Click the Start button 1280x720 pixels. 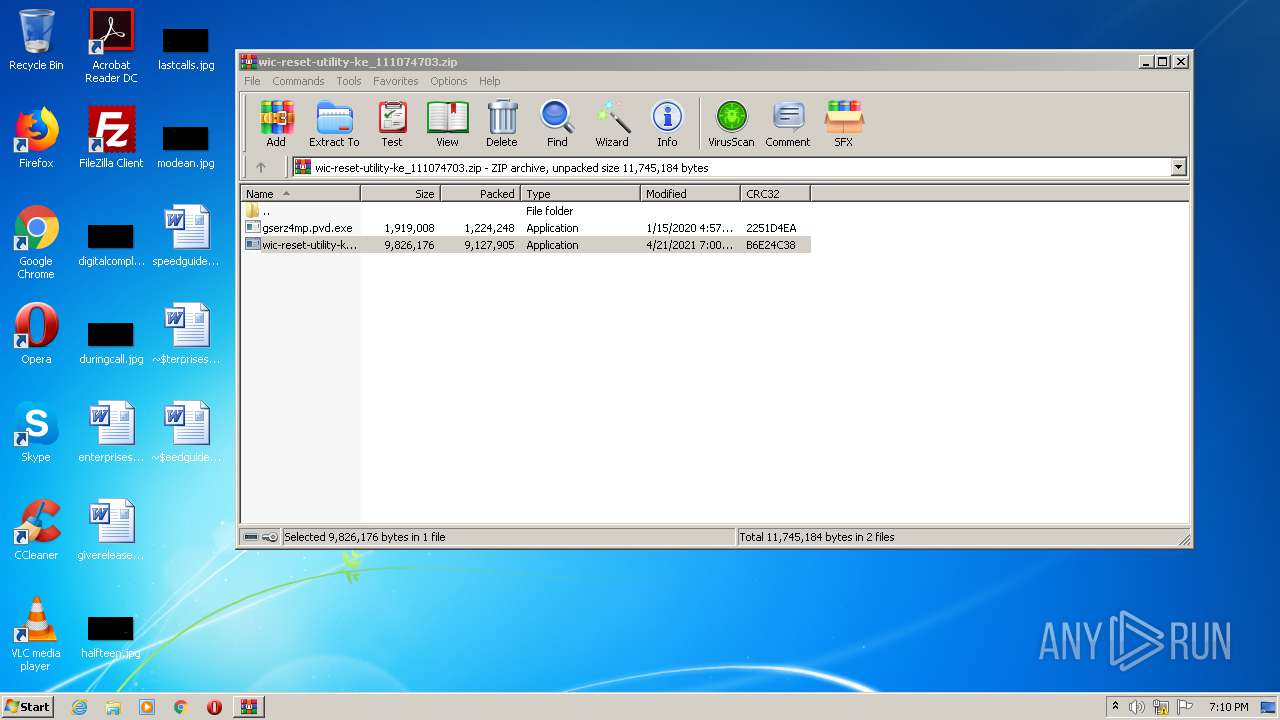click(28, 707)
